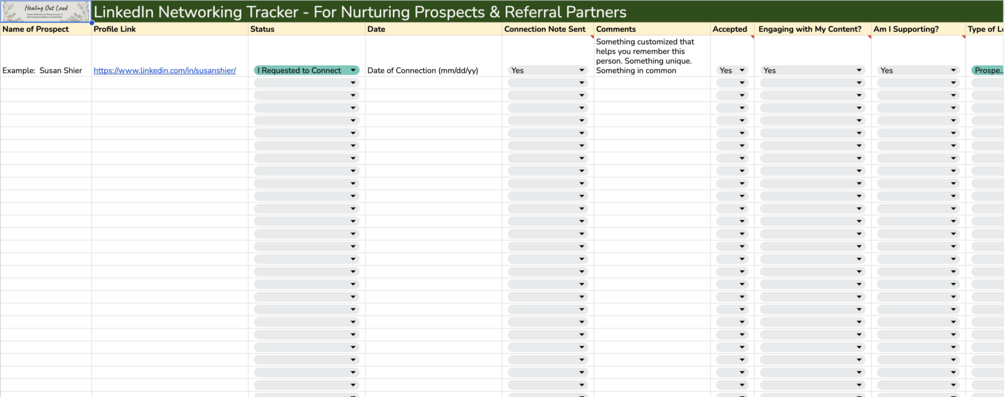Image resolution: width=1005 pixels, height=397 pixels.
Task: Select the Date column header cell
Action: (x=434, y=29)
